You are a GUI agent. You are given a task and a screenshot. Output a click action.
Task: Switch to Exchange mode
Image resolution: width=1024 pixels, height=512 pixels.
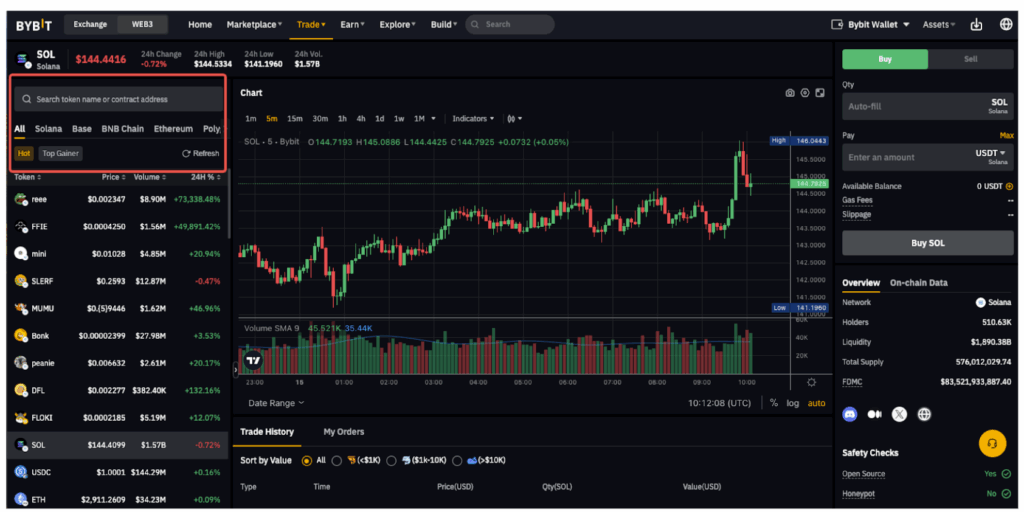point(90,24)
